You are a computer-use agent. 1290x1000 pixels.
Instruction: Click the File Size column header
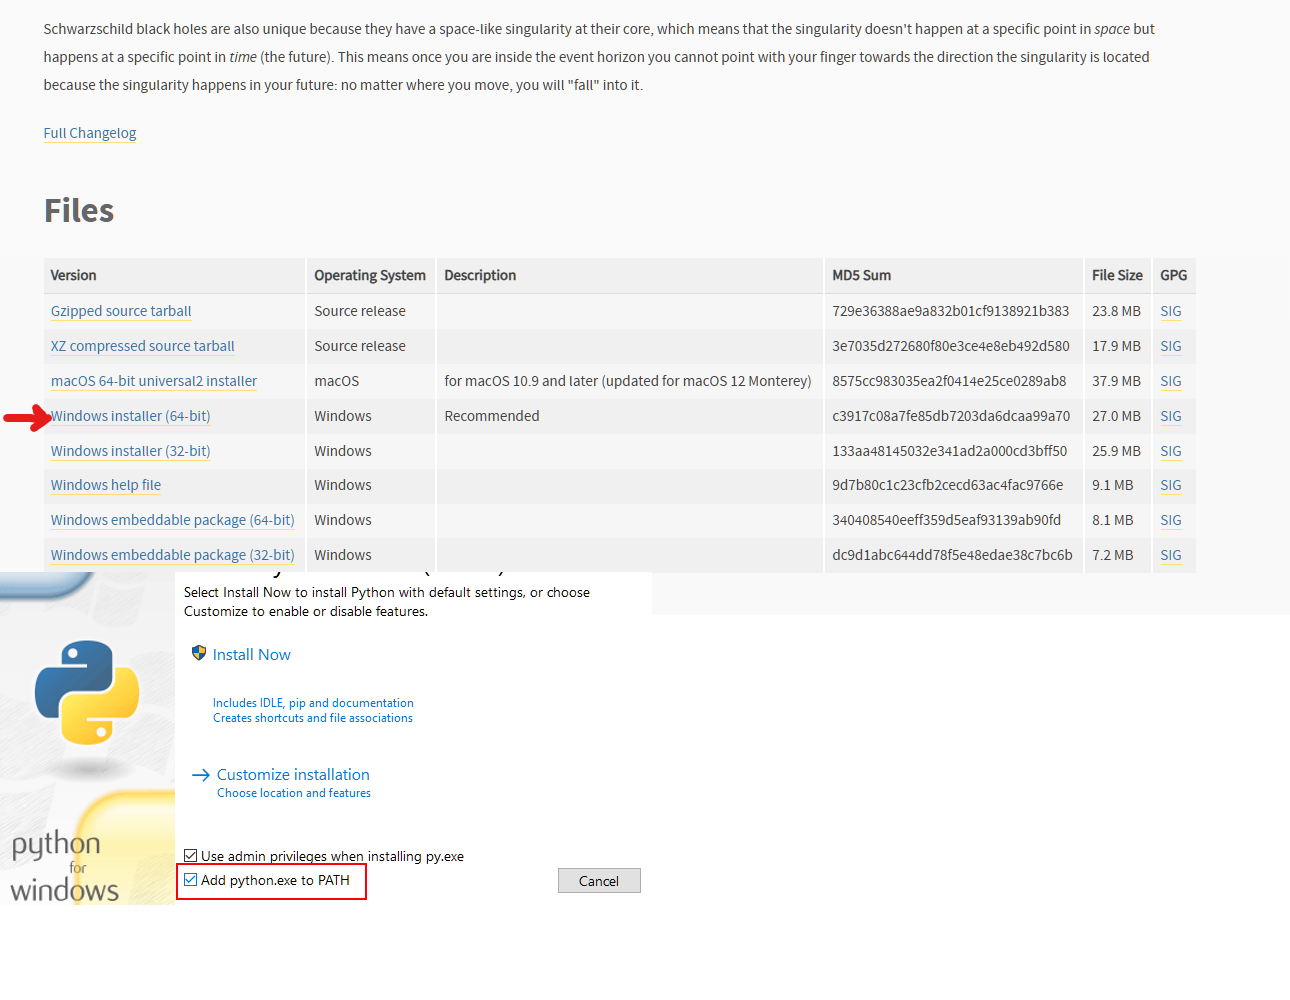[x=1117, y=275]
